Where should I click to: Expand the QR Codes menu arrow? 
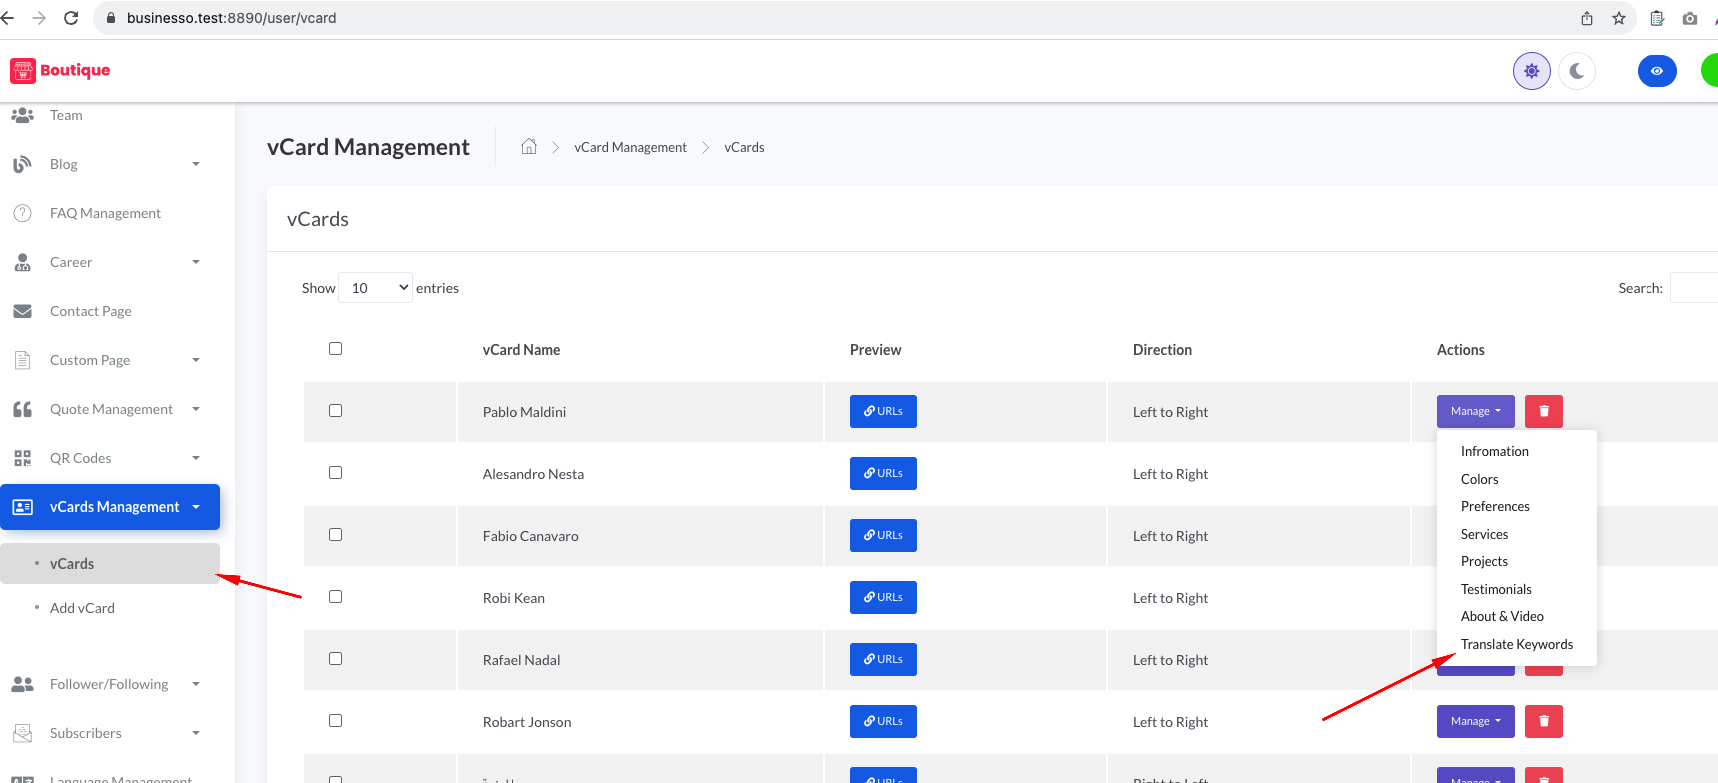[x=196, y=458]
